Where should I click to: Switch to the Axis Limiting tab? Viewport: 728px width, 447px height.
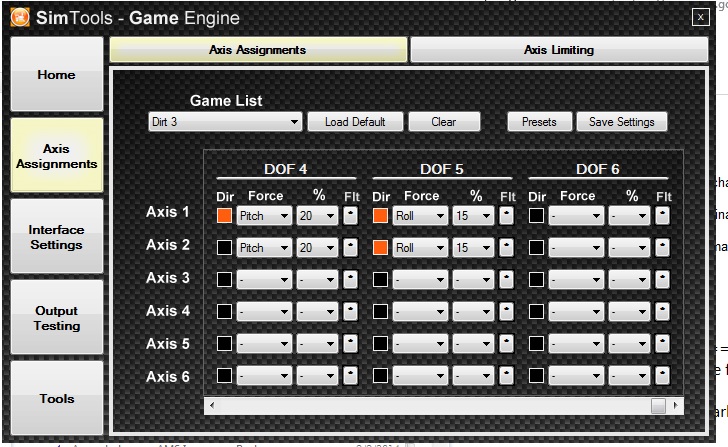point(559,50)
